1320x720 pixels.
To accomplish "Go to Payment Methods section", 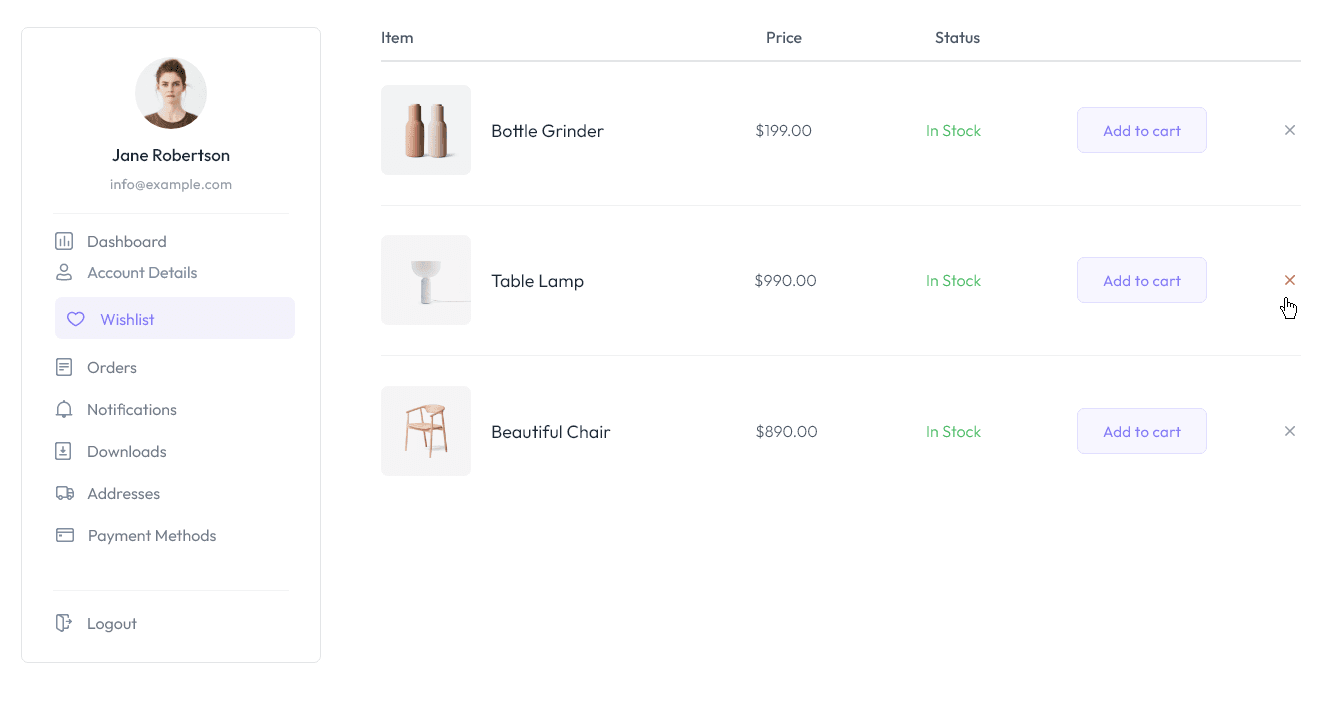I will (x=152, y=535).
